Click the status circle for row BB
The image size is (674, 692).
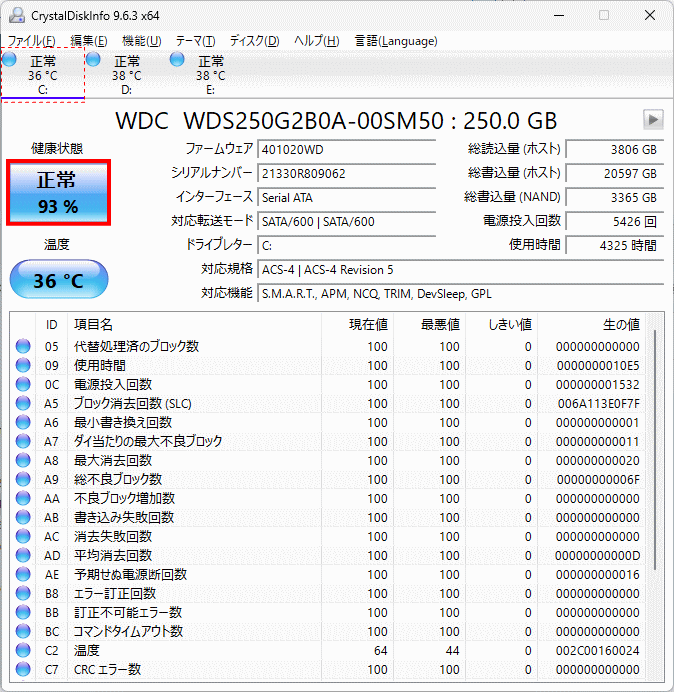click(23, 613)
